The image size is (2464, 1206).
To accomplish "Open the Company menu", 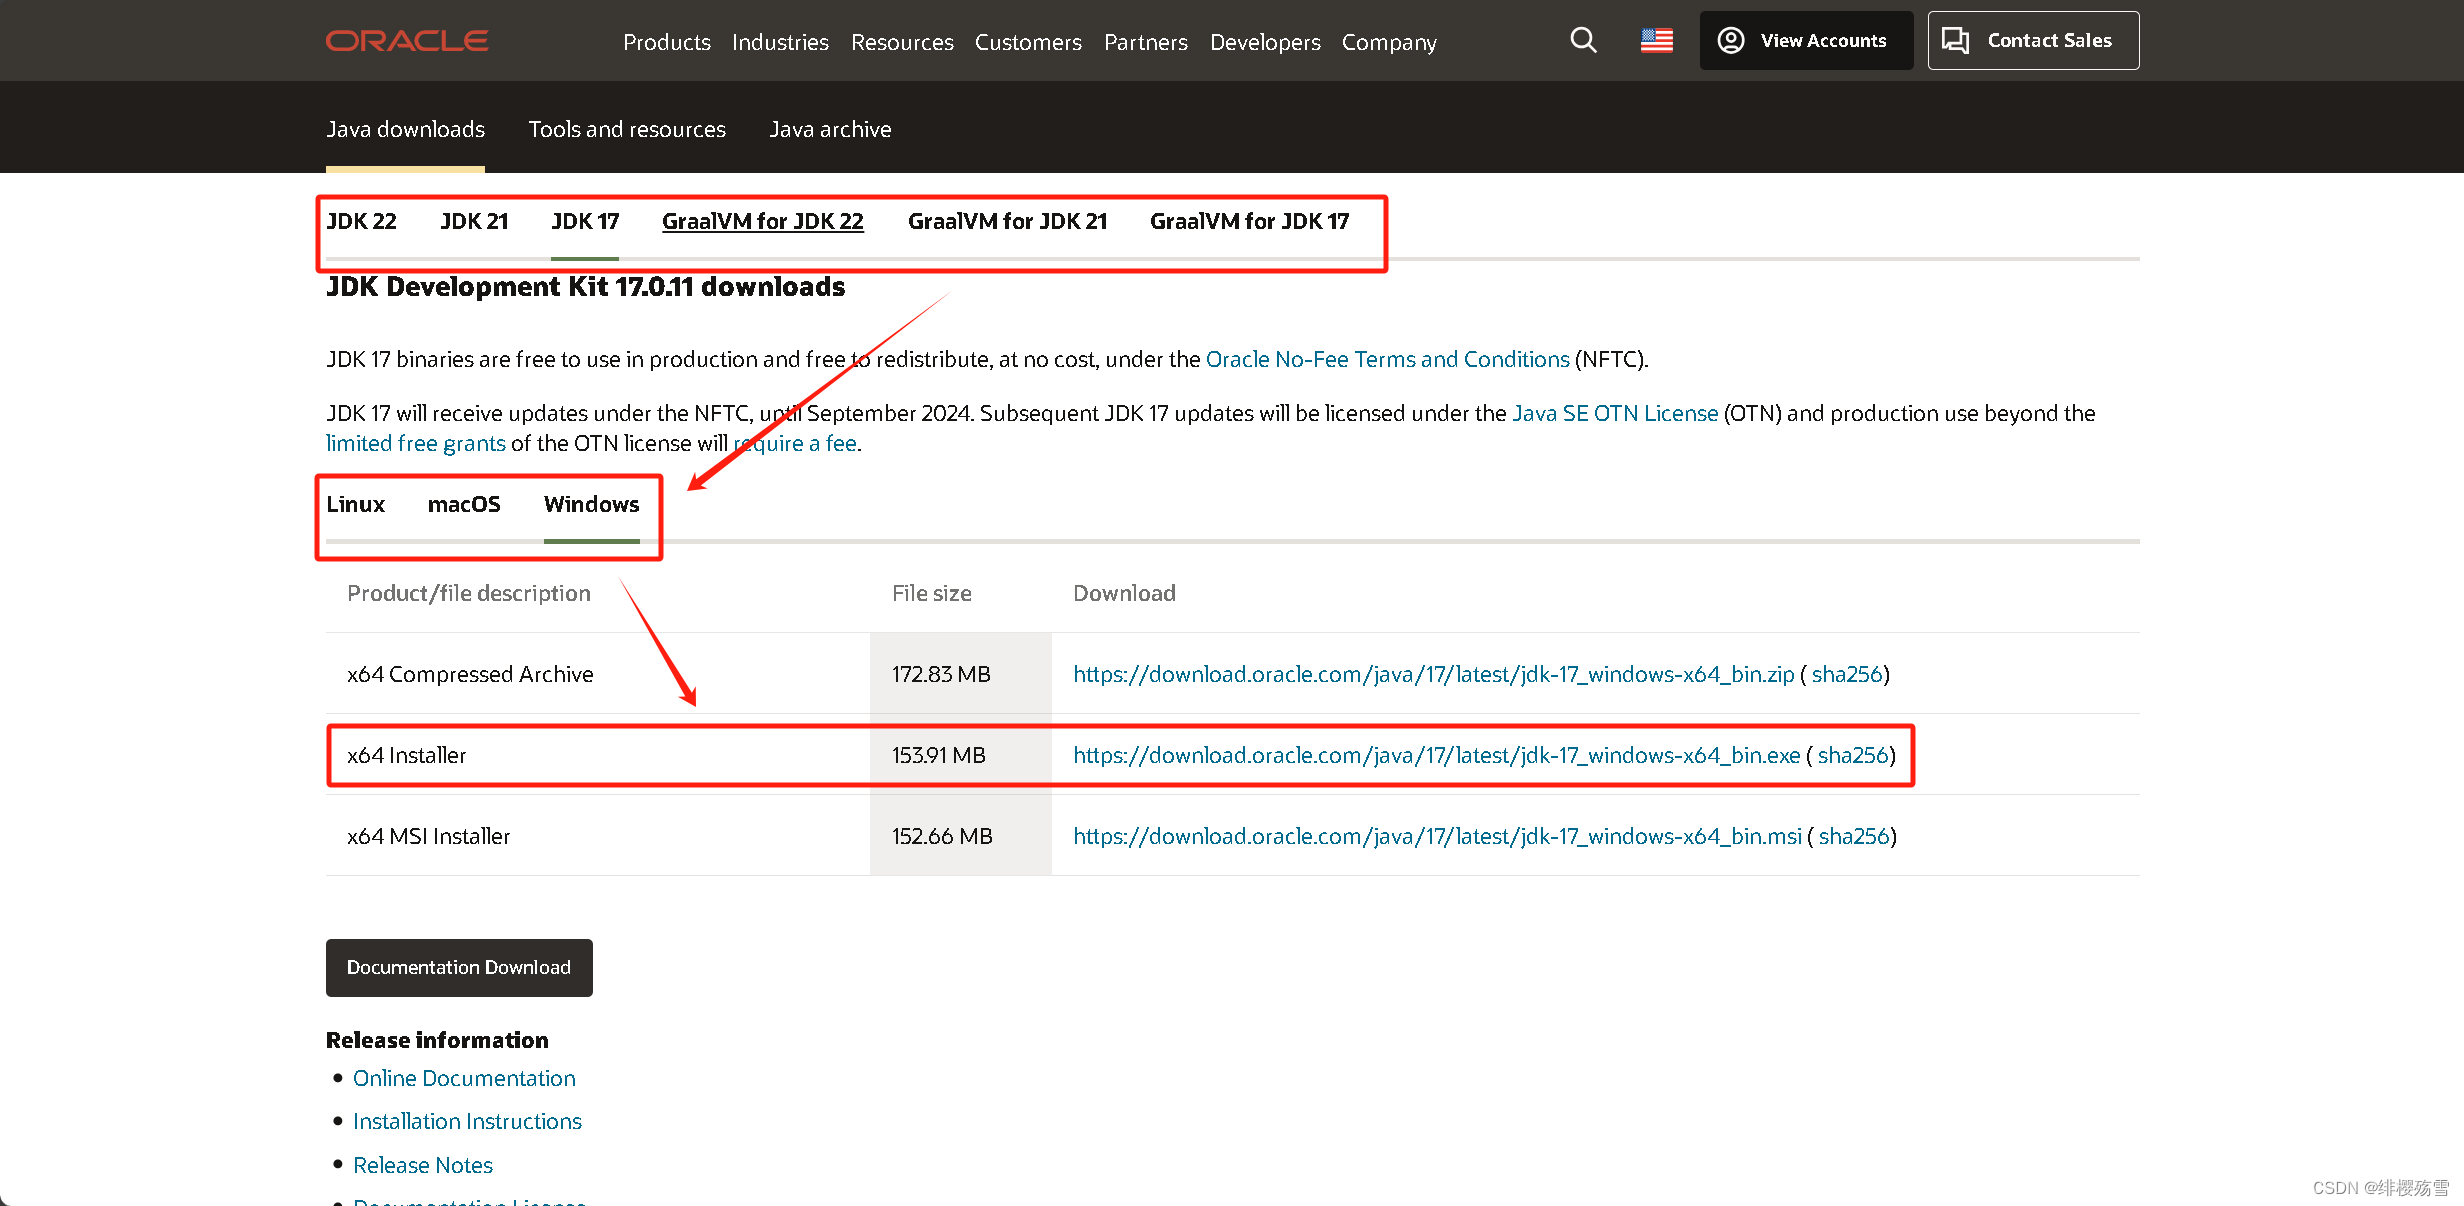I will [x=1389, y=42].
